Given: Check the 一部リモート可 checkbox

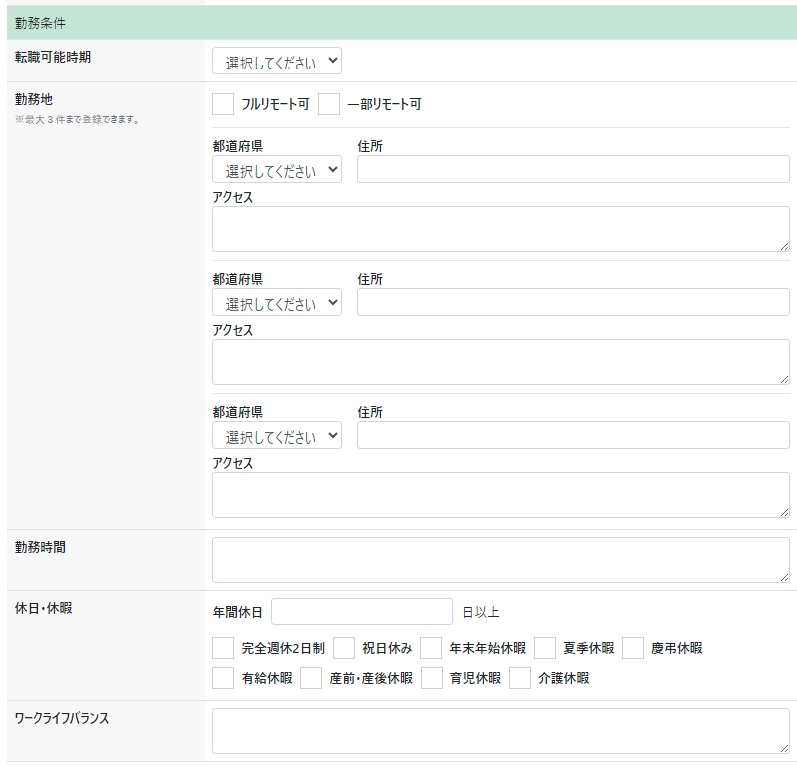Looking at the screenshot, I should [329, 104].
